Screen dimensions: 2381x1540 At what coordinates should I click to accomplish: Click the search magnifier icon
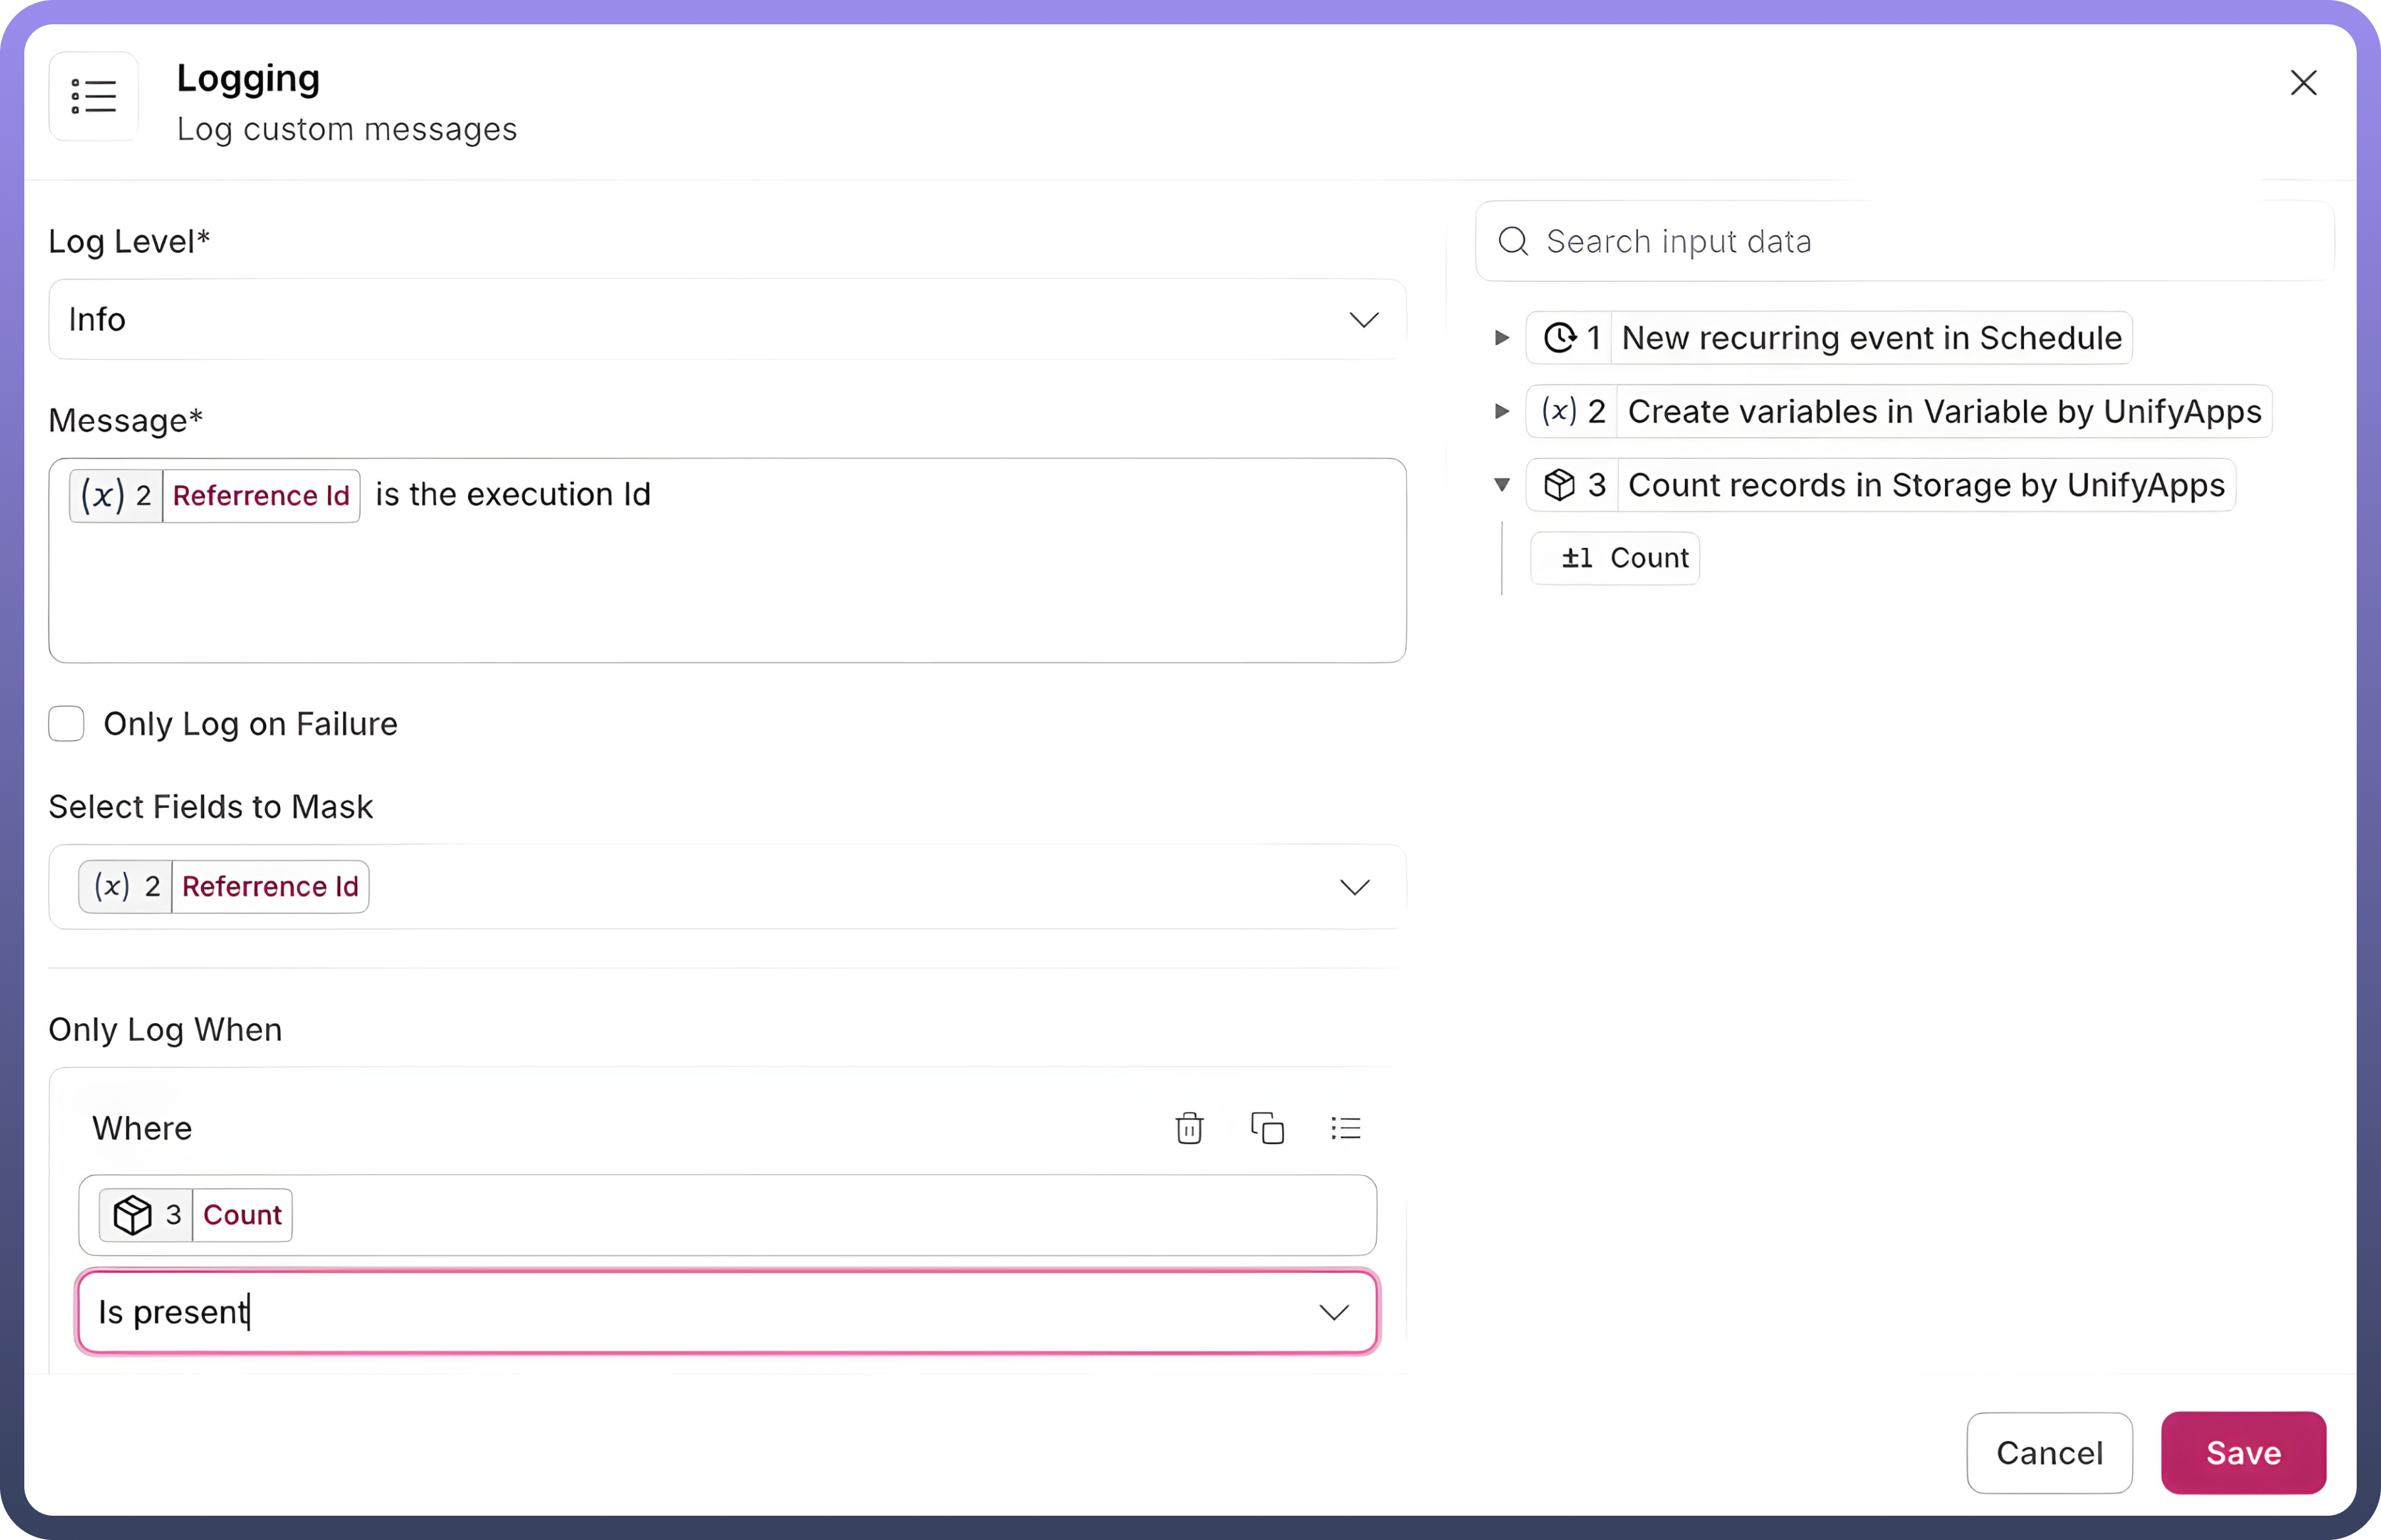[1513, 241]
